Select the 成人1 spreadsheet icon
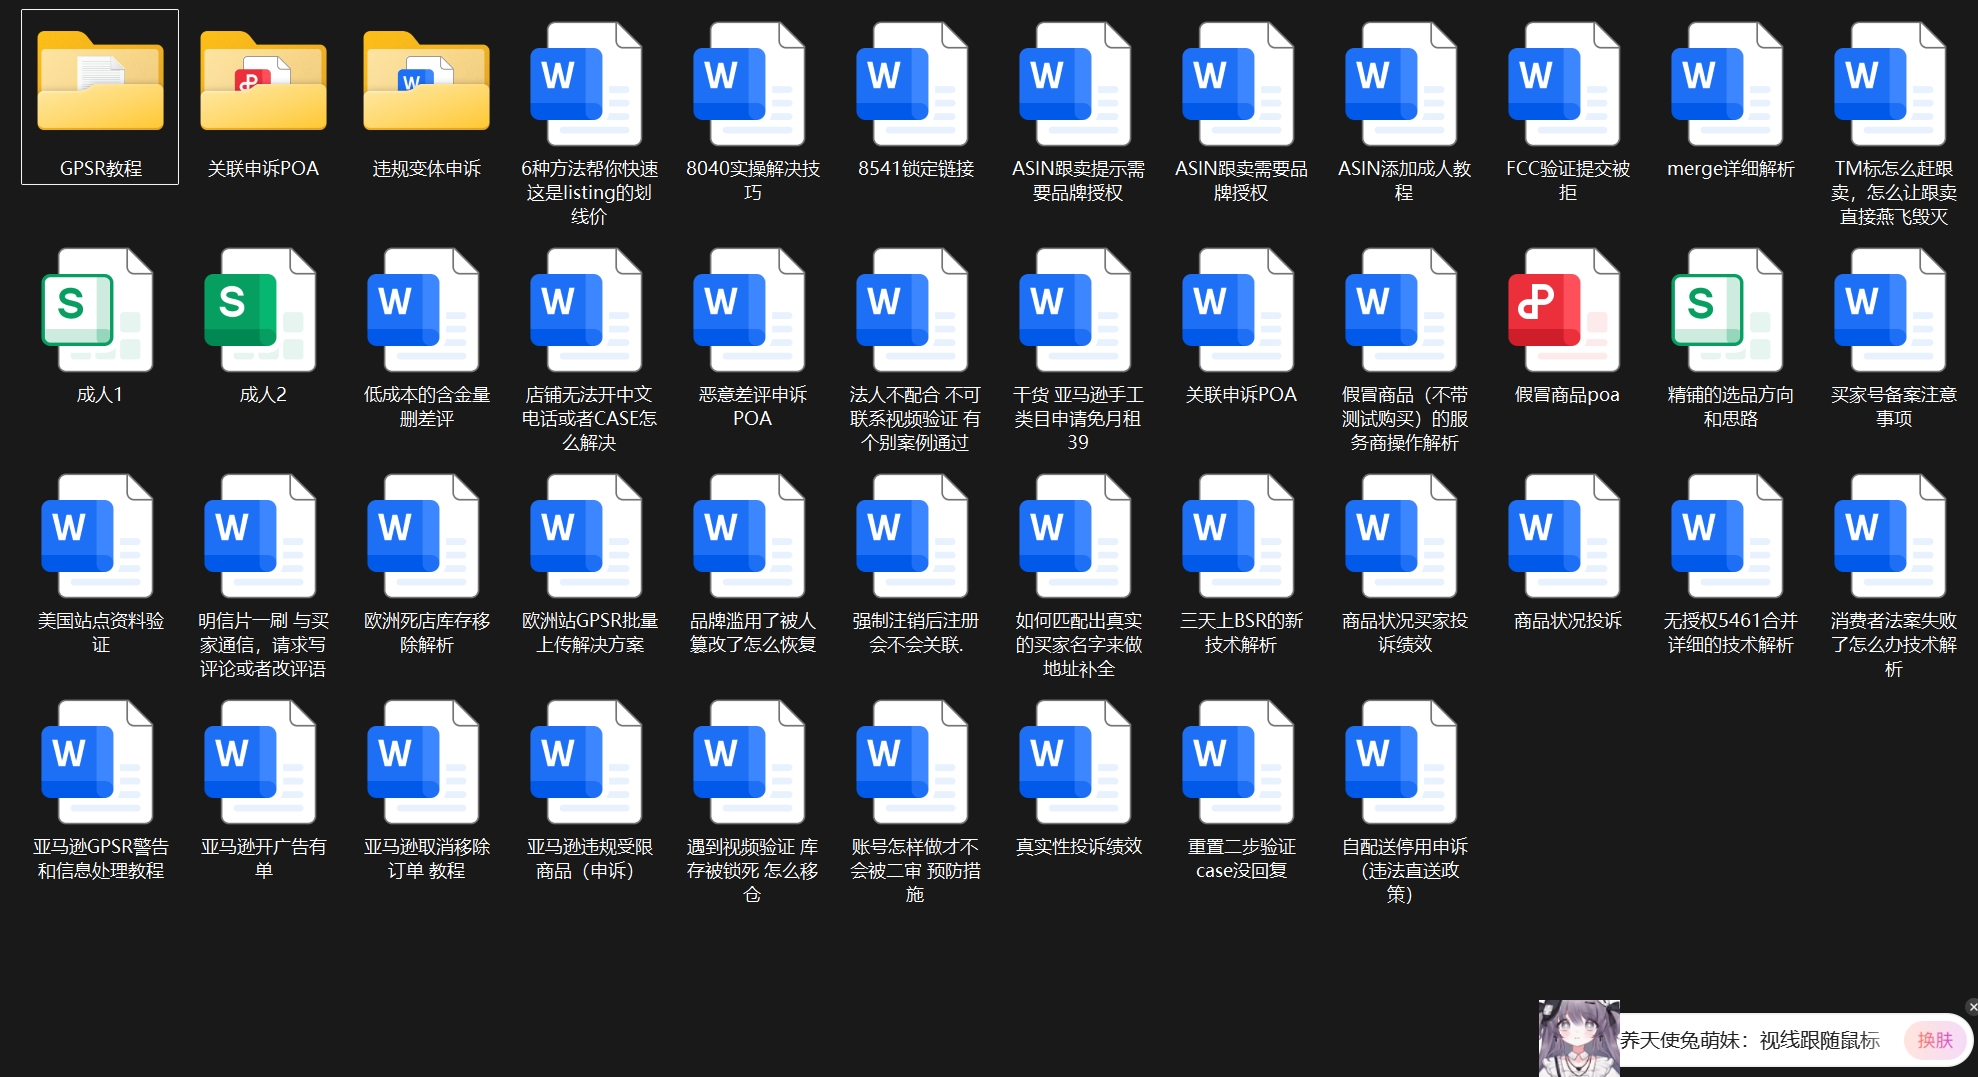Screen dimensions: 1978x1077 (100, 310)
